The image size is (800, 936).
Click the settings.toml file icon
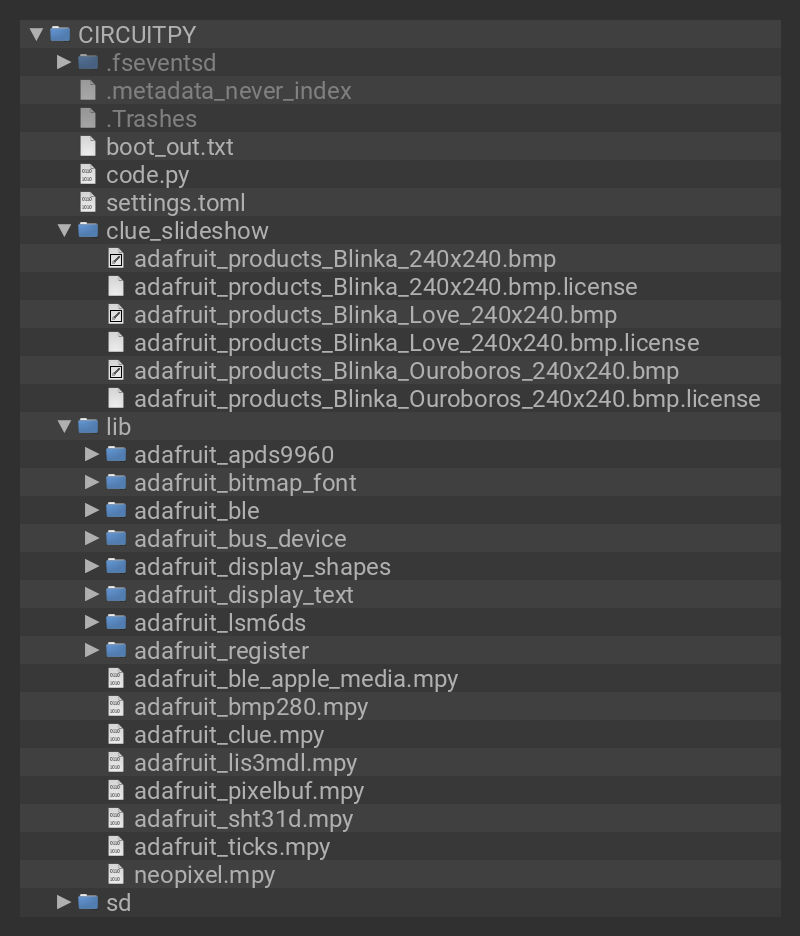[88, 203]
